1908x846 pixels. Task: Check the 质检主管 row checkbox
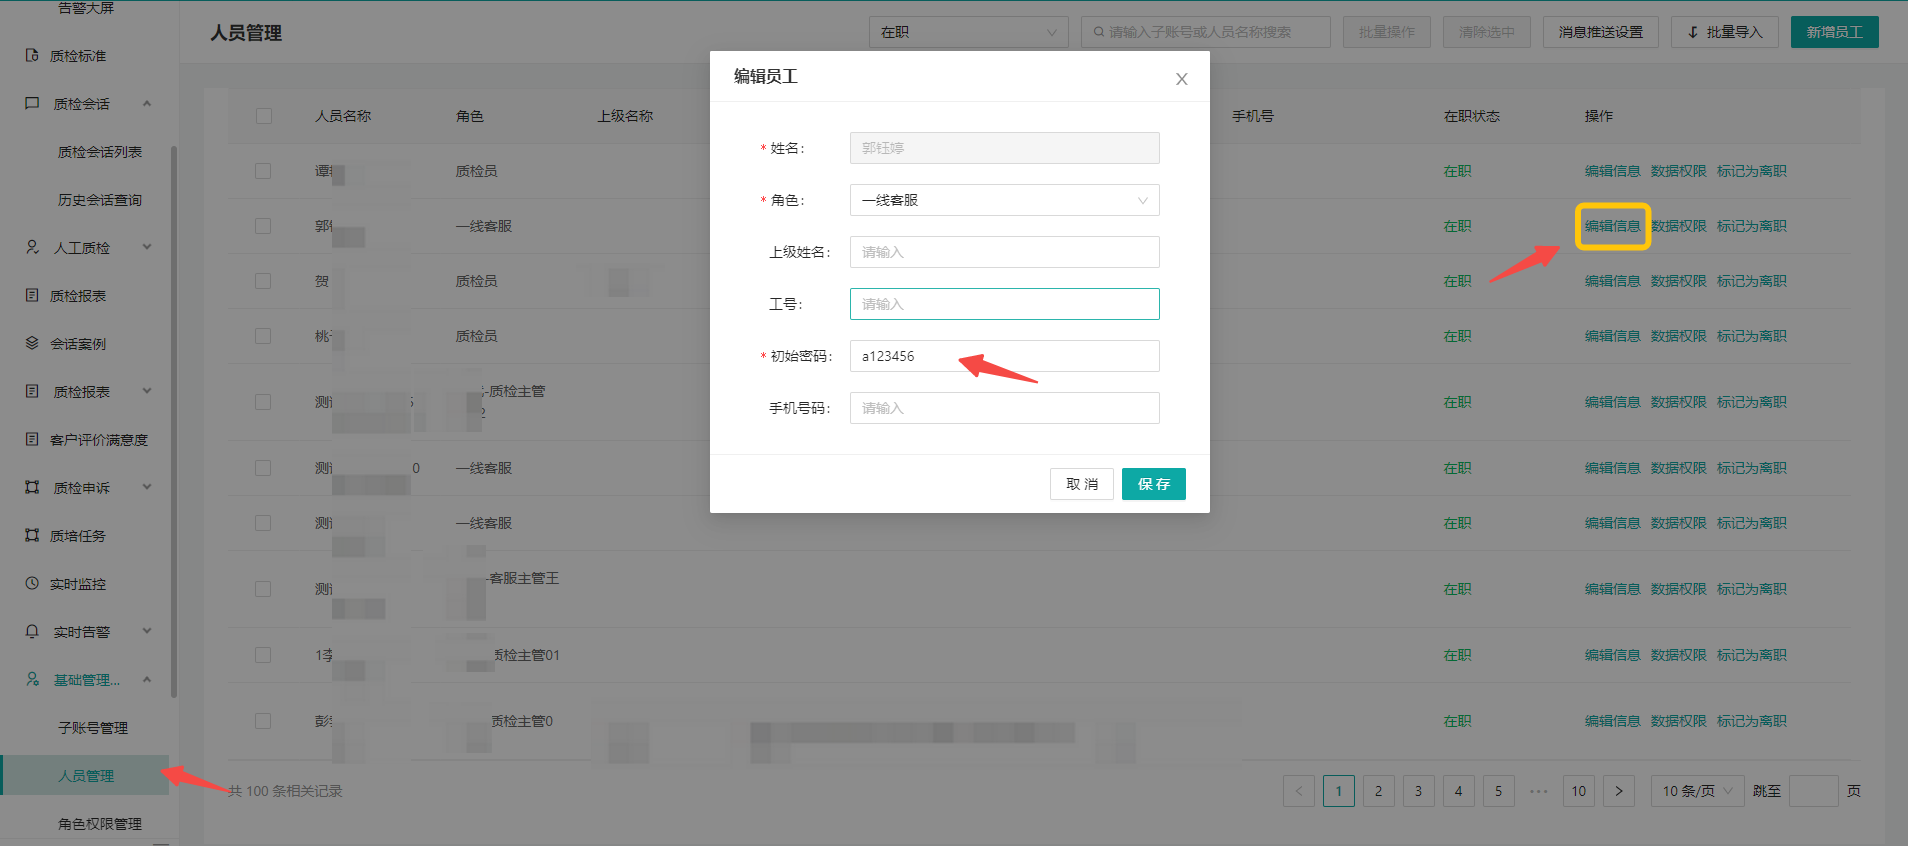[263, 402]
